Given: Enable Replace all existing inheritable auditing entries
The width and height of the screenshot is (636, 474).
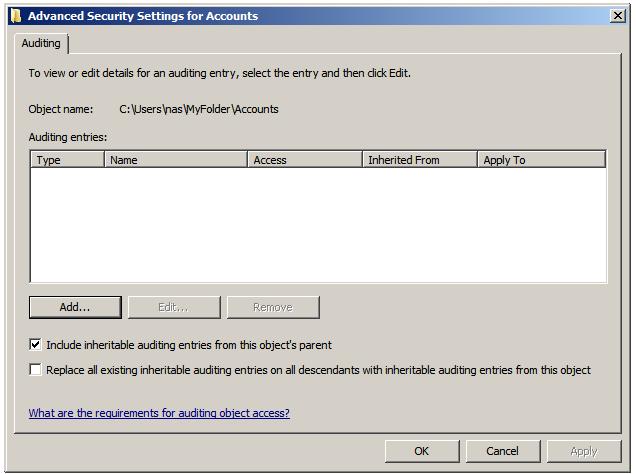Looking at the screenshot, I should tap(36, 370).
